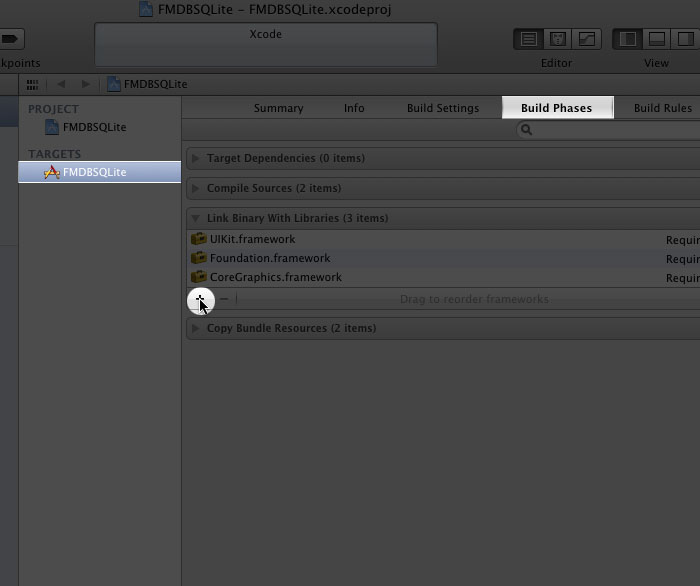
Task: Go back in jump bar history
Action: point(61,84)
